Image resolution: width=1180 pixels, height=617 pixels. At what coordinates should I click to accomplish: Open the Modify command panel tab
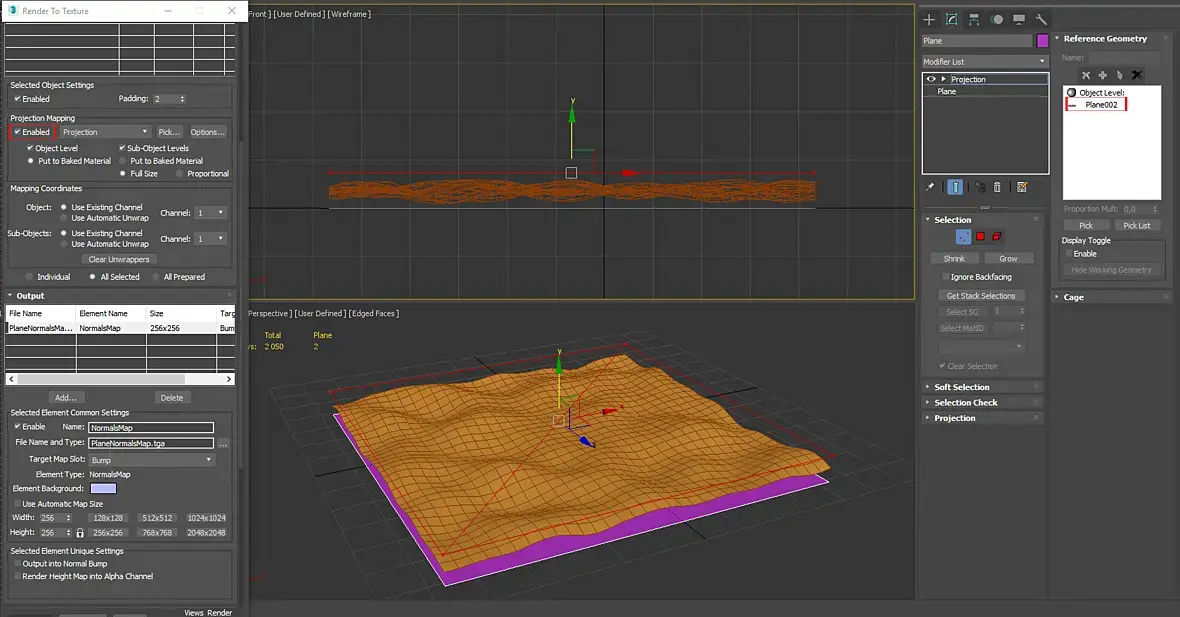click(x=952, y=20)
